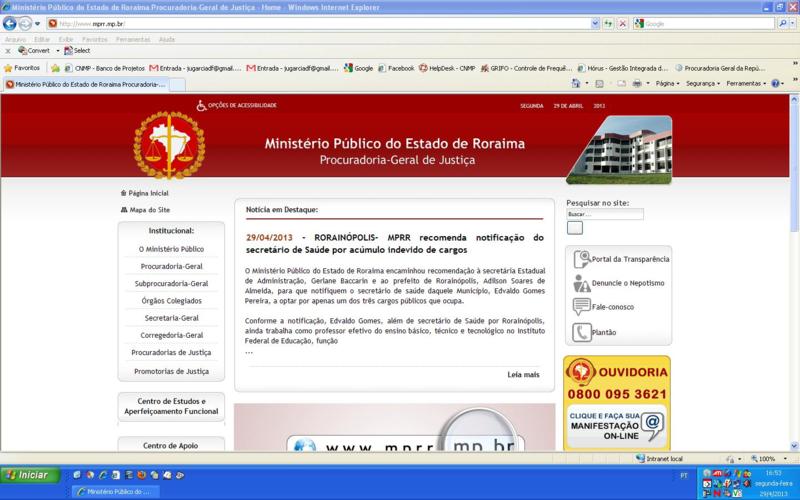Image resolution: width=800 pixels, height=500 pixels.
Task: Go forward with the browser Forward arrow
Action: (24, 23)
